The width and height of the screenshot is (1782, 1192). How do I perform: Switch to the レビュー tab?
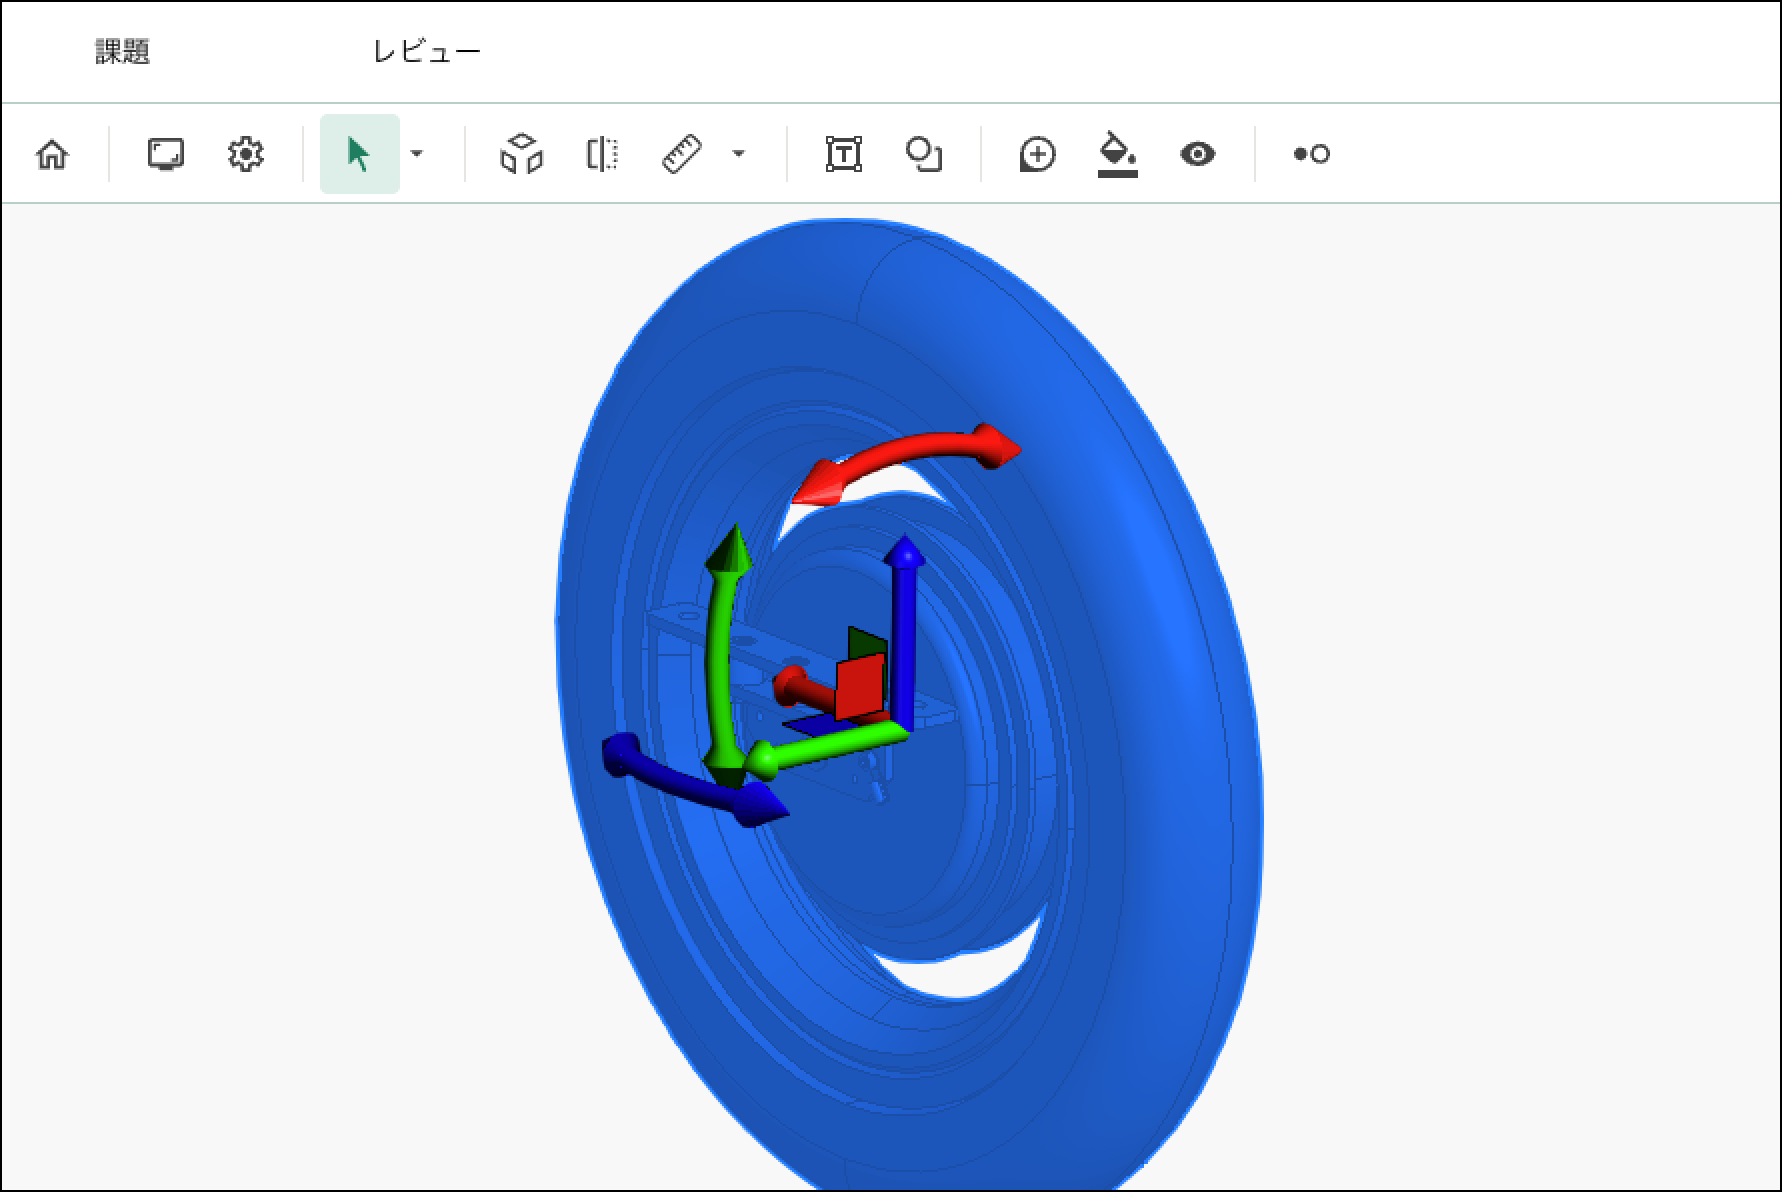[427, 52]
